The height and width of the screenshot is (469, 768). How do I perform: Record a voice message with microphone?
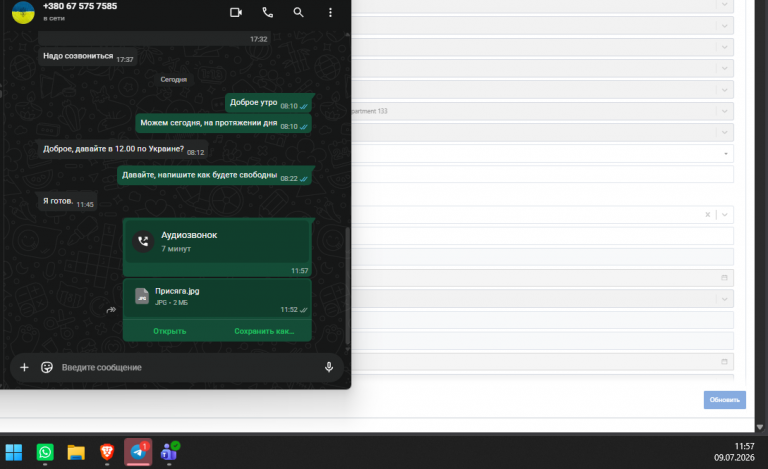329,367
